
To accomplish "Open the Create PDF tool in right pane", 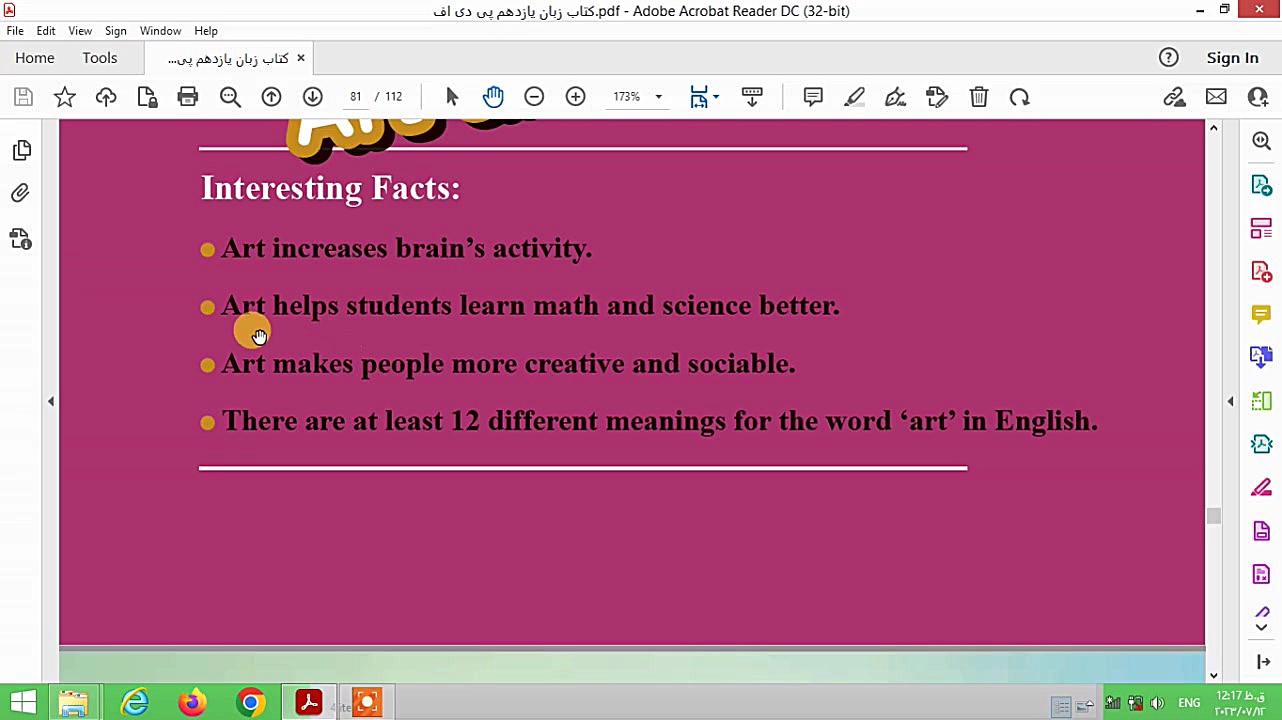I will coord(1261,272).
